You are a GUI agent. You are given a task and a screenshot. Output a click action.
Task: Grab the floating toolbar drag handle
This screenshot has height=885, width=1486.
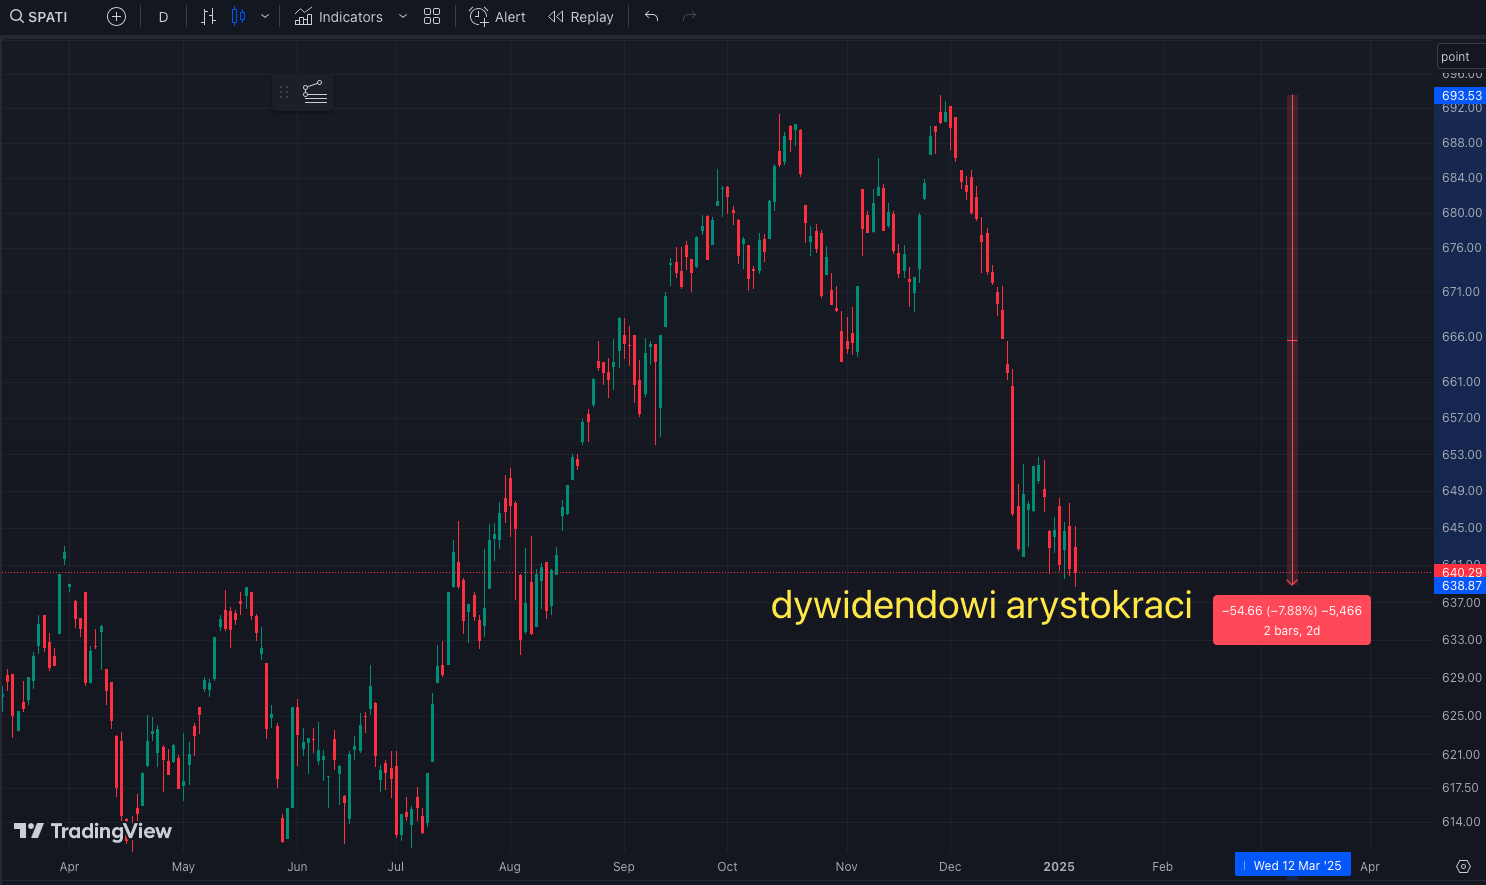click(x=284, y=93)
